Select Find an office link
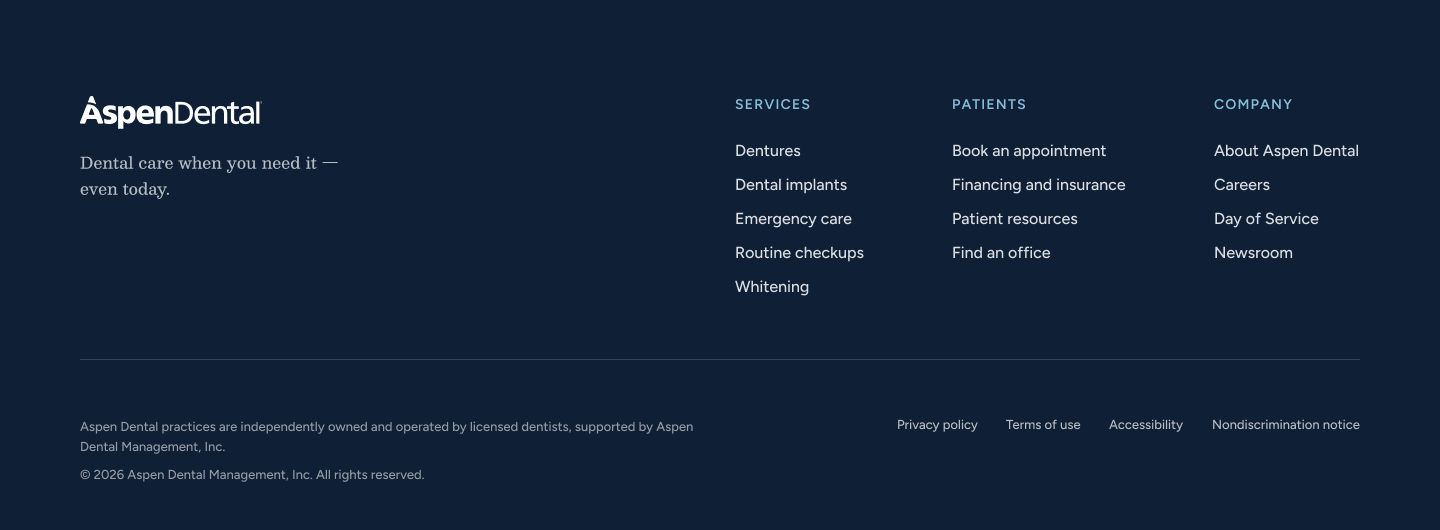Screen dimensions: 1440x530 pos(1001,253)
